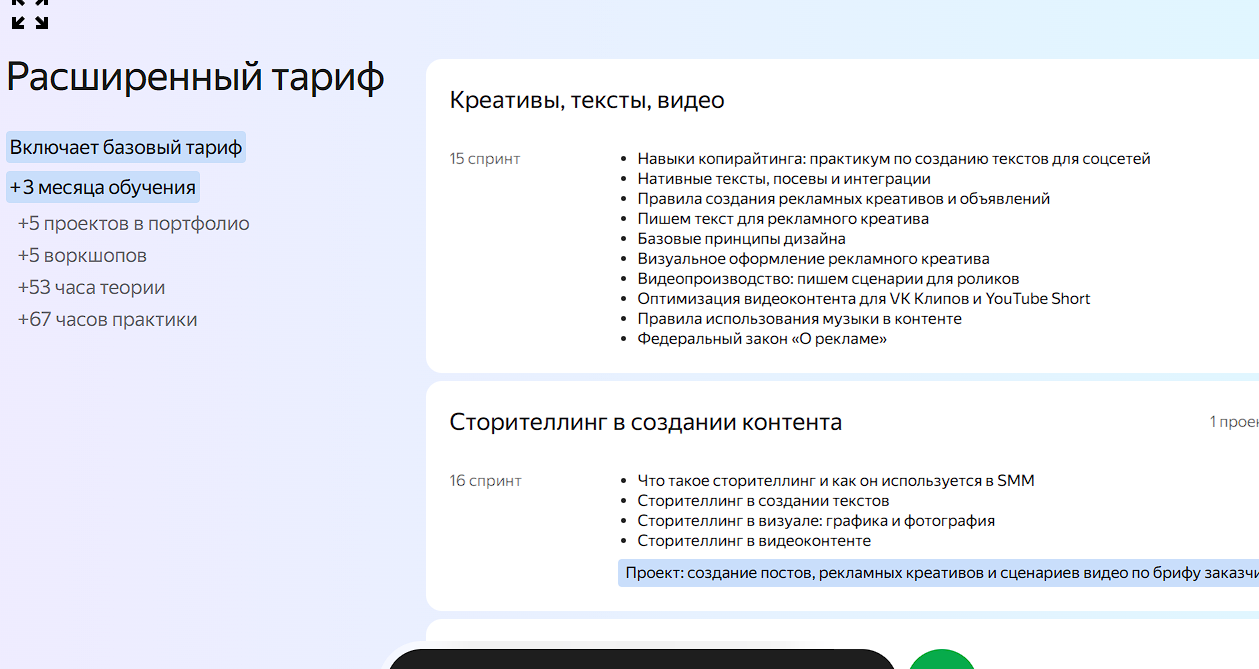1259x669 pixels.
Task: Click the '+3 месяца обучения' highlighted label
Action: point(103,187)
